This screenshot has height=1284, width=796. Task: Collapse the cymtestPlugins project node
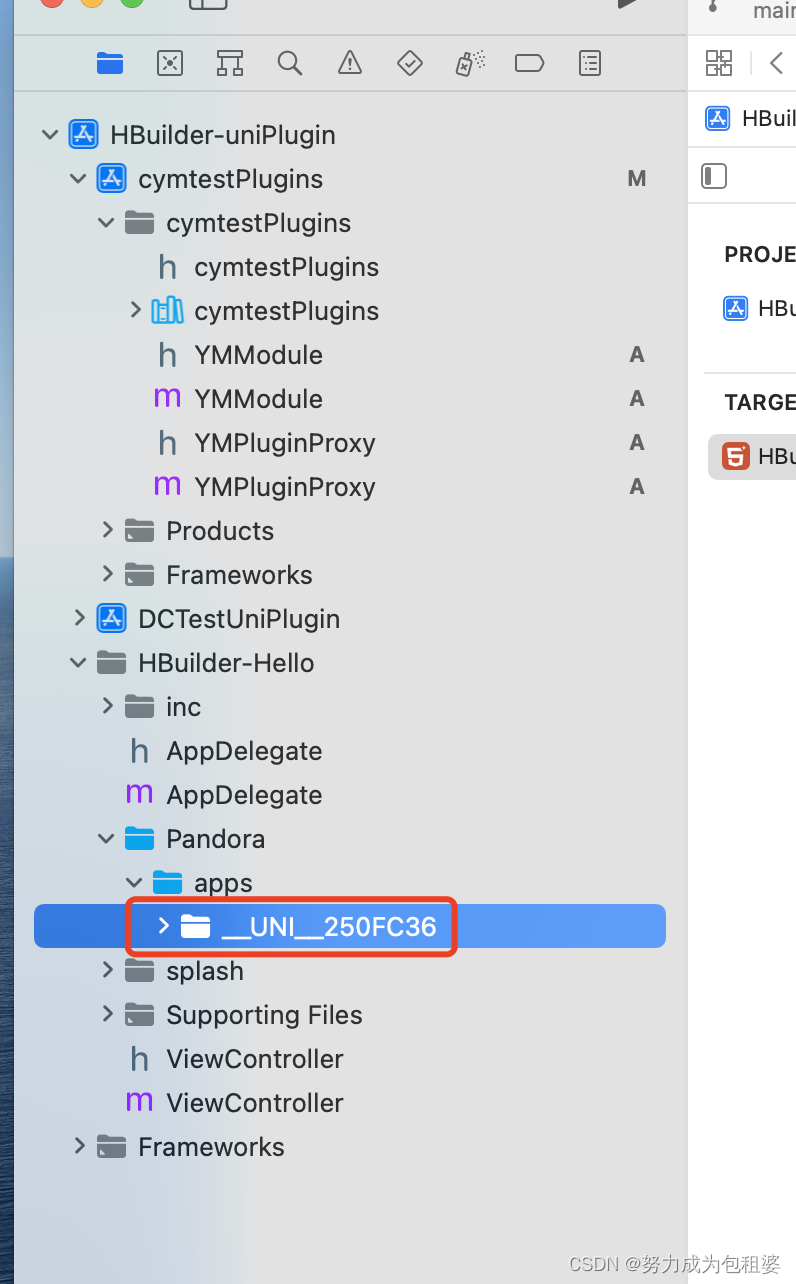coord(78,179)
